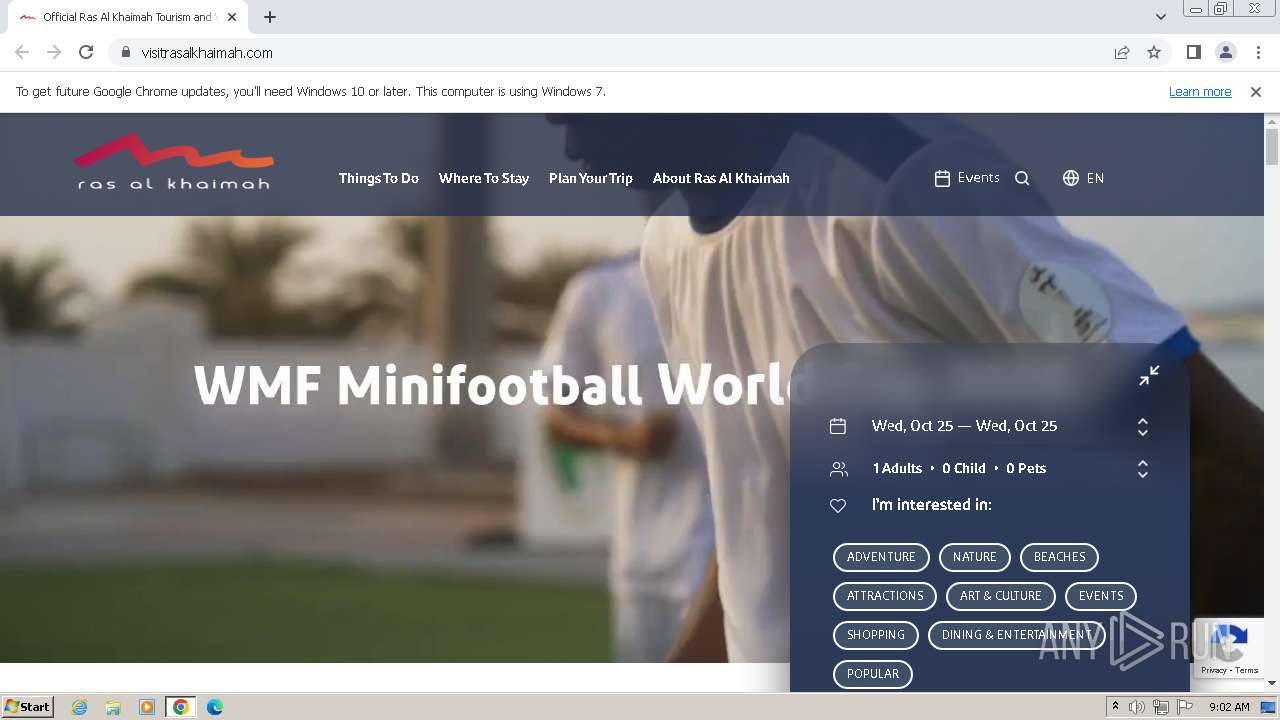The width and height of the screenshot is (1280, 720).
Task: Click the Learn more link
Action: click(x=1200, y=91)
